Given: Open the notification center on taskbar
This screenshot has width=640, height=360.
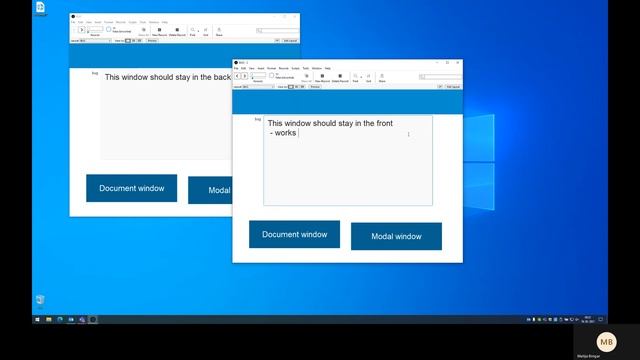Looking at the screenshot, I should [x=601, y=320].
